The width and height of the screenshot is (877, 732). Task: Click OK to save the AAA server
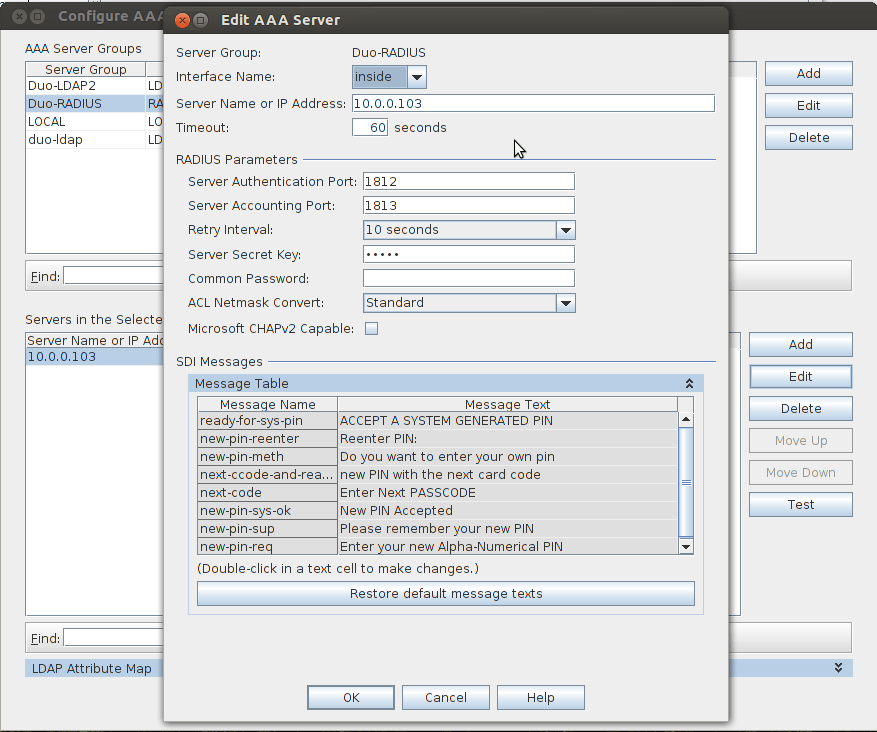pyautogui.click(x=350, y=697)
